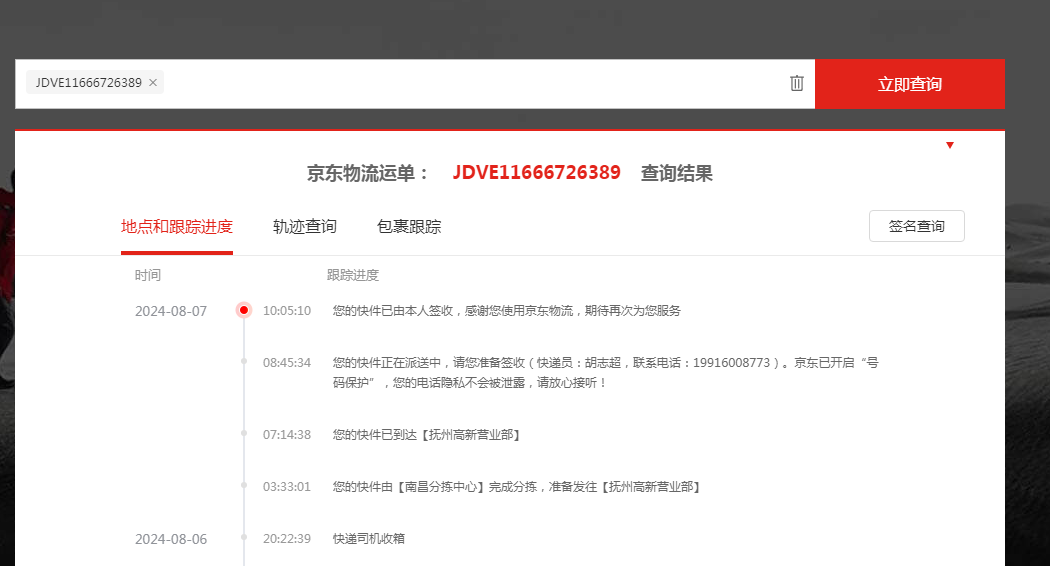Click the 10:05:10 signed-for status text
Image resolution: width=1050 pixels, height=566 pixels.
tap(506, 311)
